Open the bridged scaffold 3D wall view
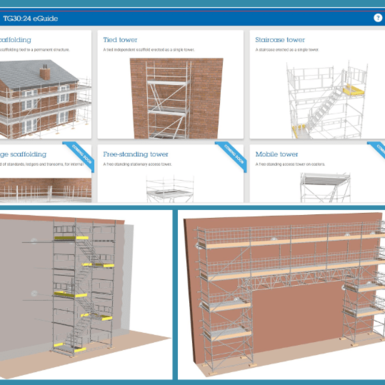The height and width of the screenshot is (385, 385). click(281, 295)
